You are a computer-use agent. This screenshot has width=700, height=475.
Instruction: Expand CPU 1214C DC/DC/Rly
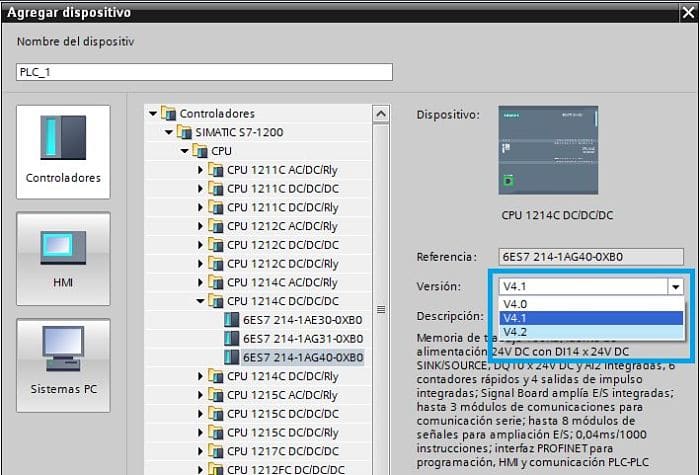pyautogui.click(x=200, y=376)
